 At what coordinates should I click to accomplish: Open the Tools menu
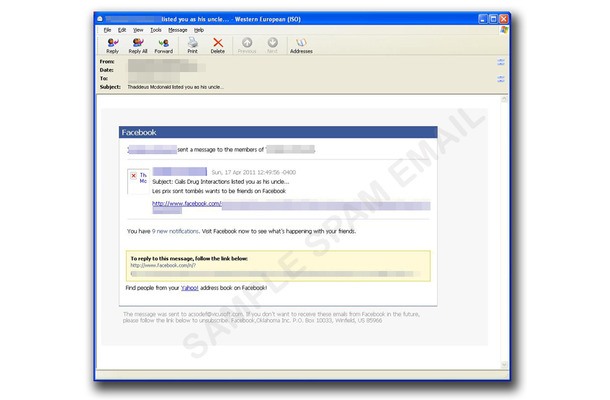tap(156, 30)
